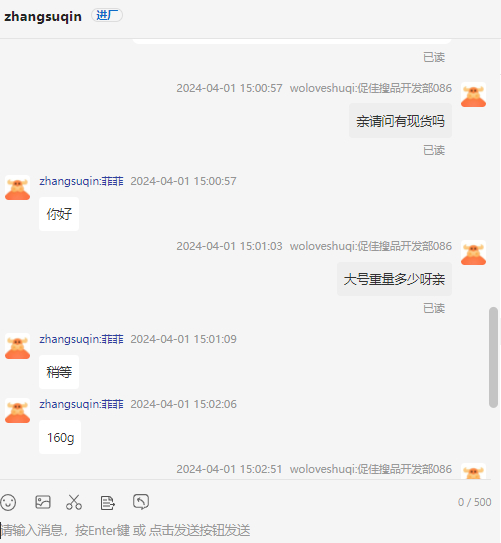Click zhangsuqin avatar beside 稍等 message
Viewport: 501px width, 543px height.
[x=17, y=346]
